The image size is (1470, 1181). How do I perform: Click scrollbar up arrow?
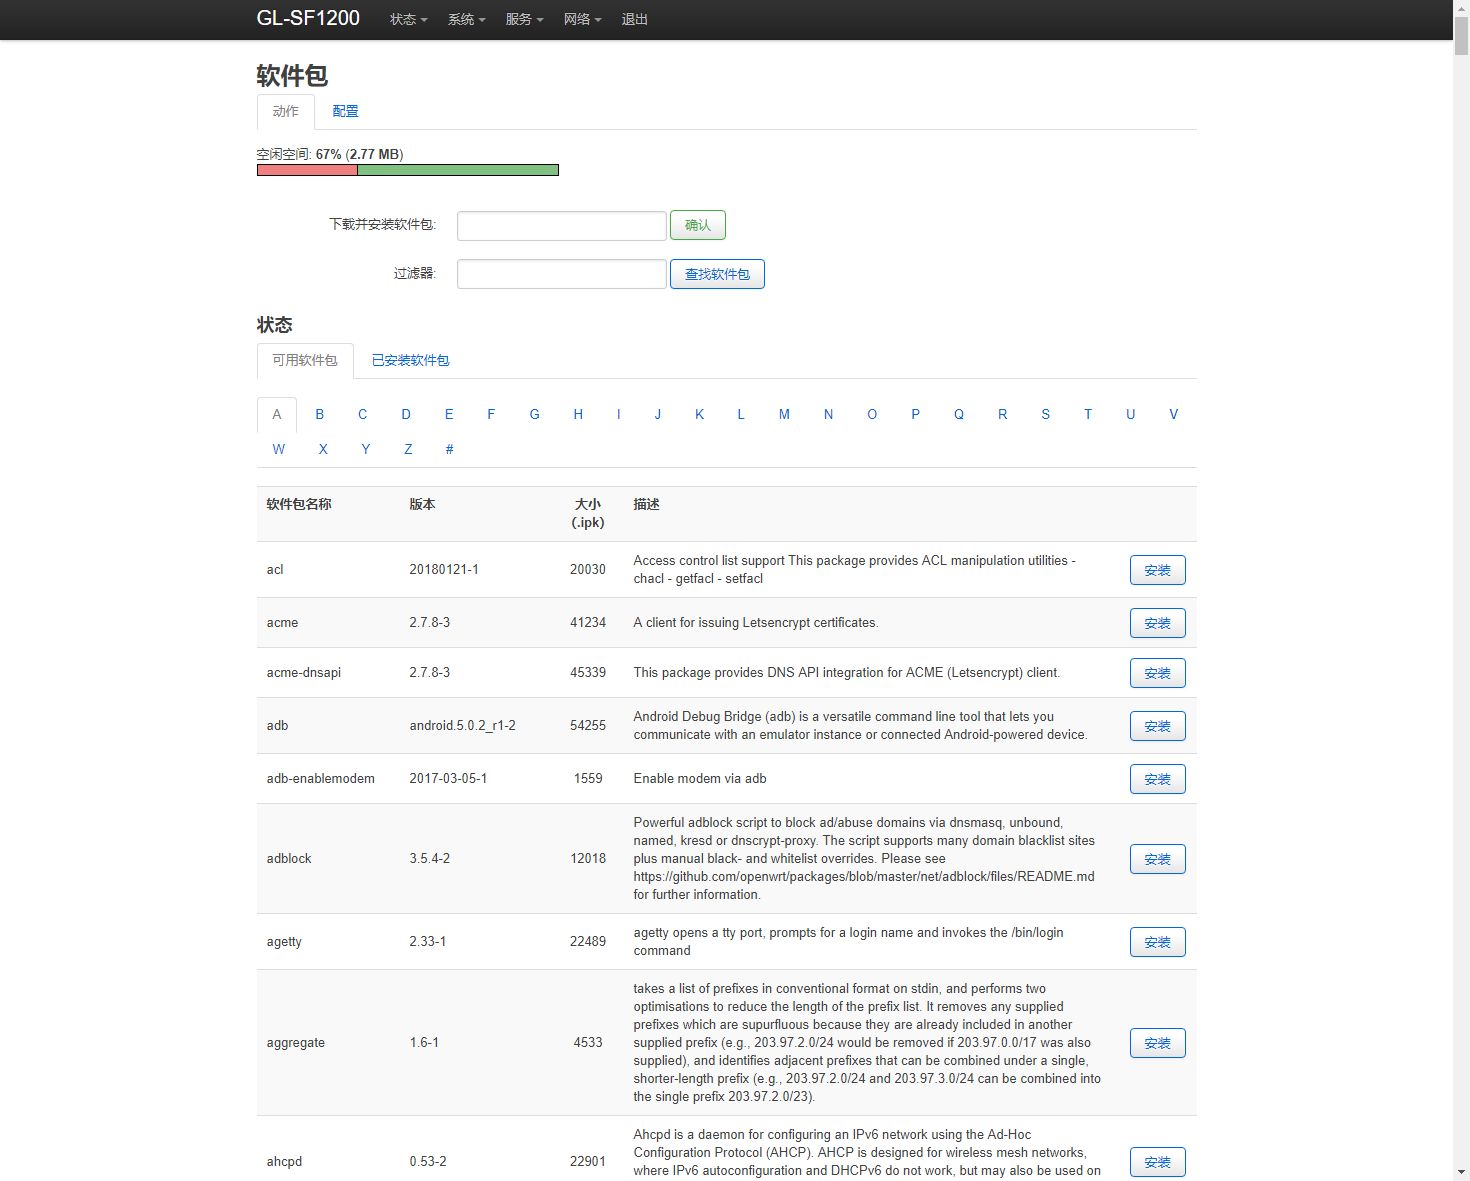pos(1461,8)
